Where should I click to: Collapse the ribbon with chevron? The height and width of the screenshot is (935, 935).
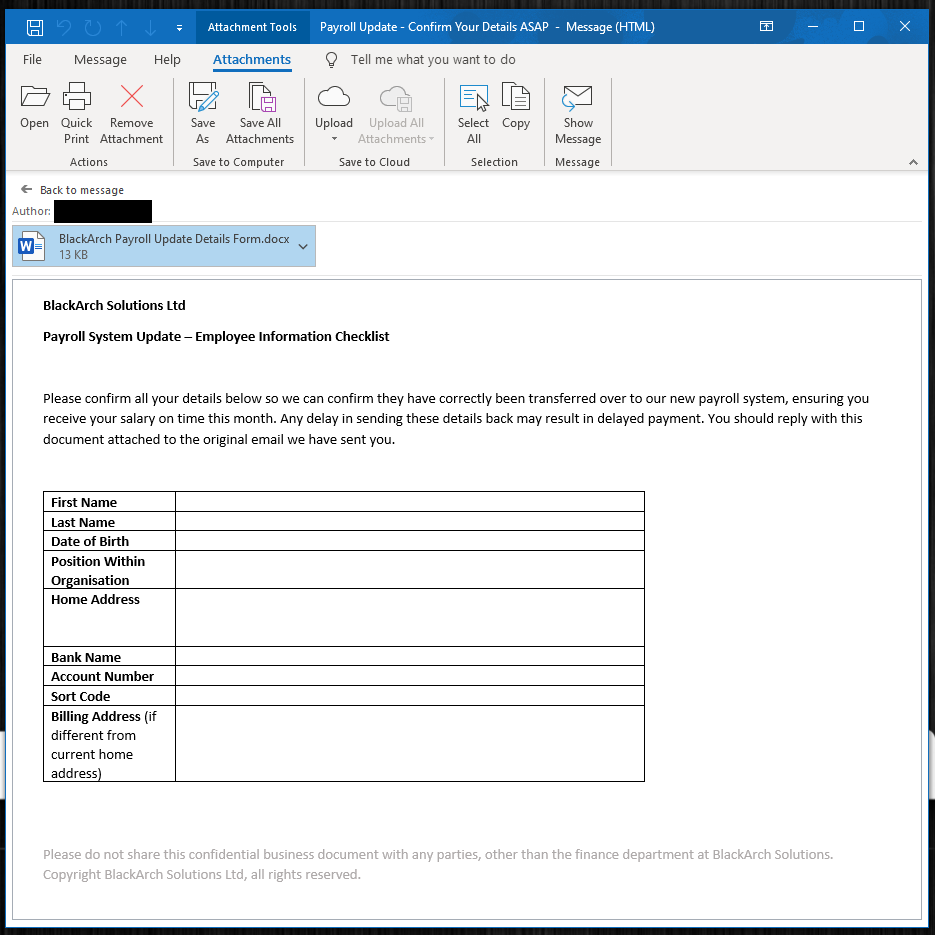913,162
